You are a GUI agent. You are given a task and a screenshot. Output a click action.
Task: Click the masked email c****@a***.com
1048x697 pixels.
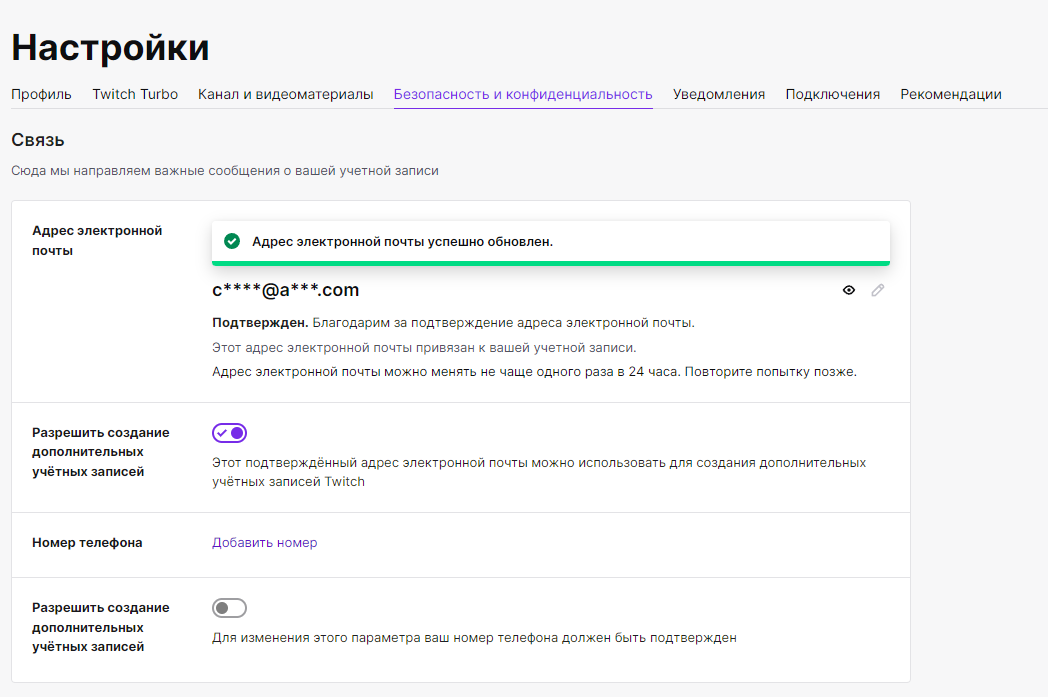click(286, 290)
